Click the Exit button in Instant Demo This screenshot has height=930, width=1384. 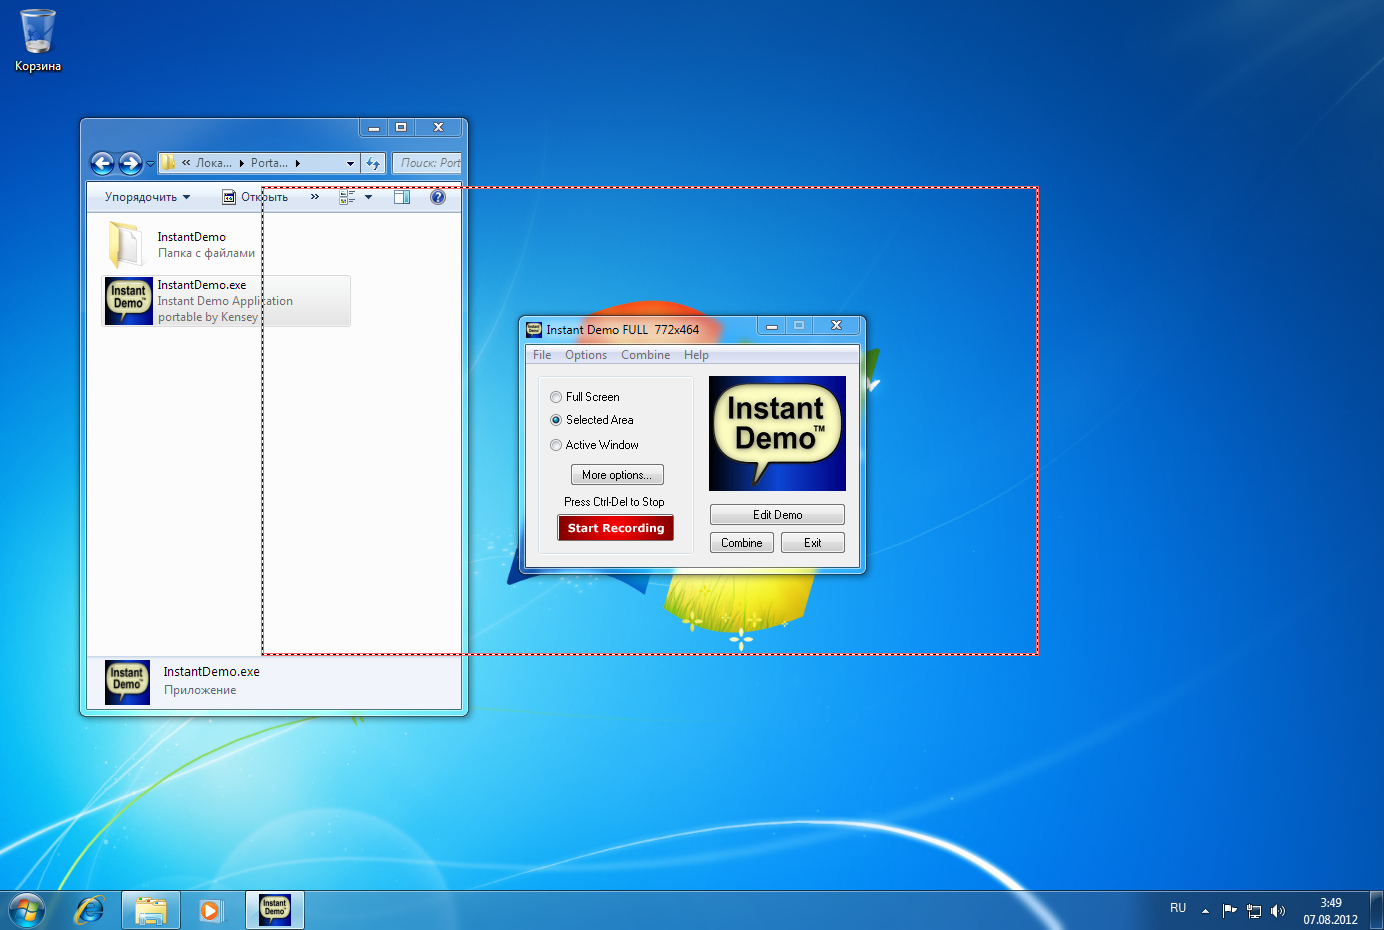(813, 543)
